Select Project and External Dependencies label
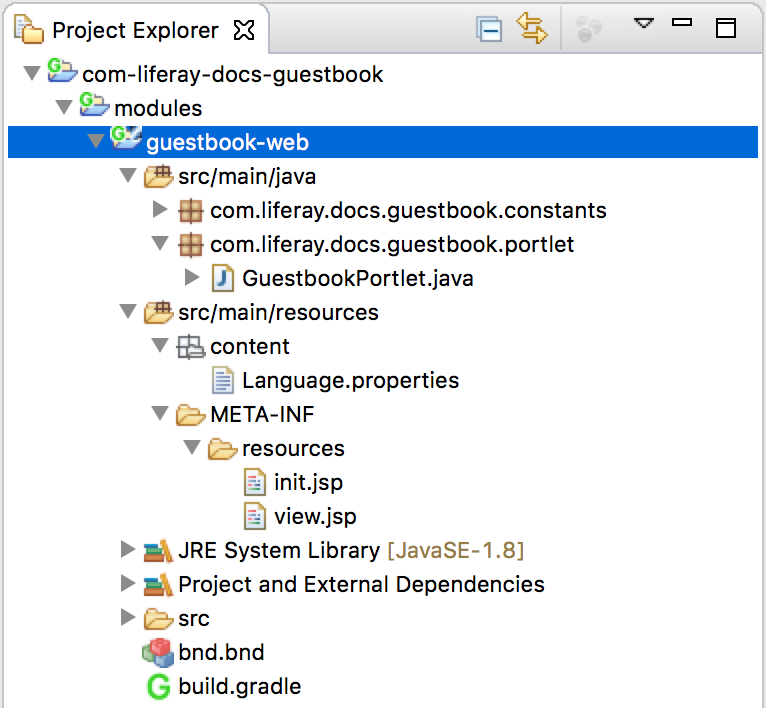This screenshot has height=708, width=766. click(x=362, y=584)
